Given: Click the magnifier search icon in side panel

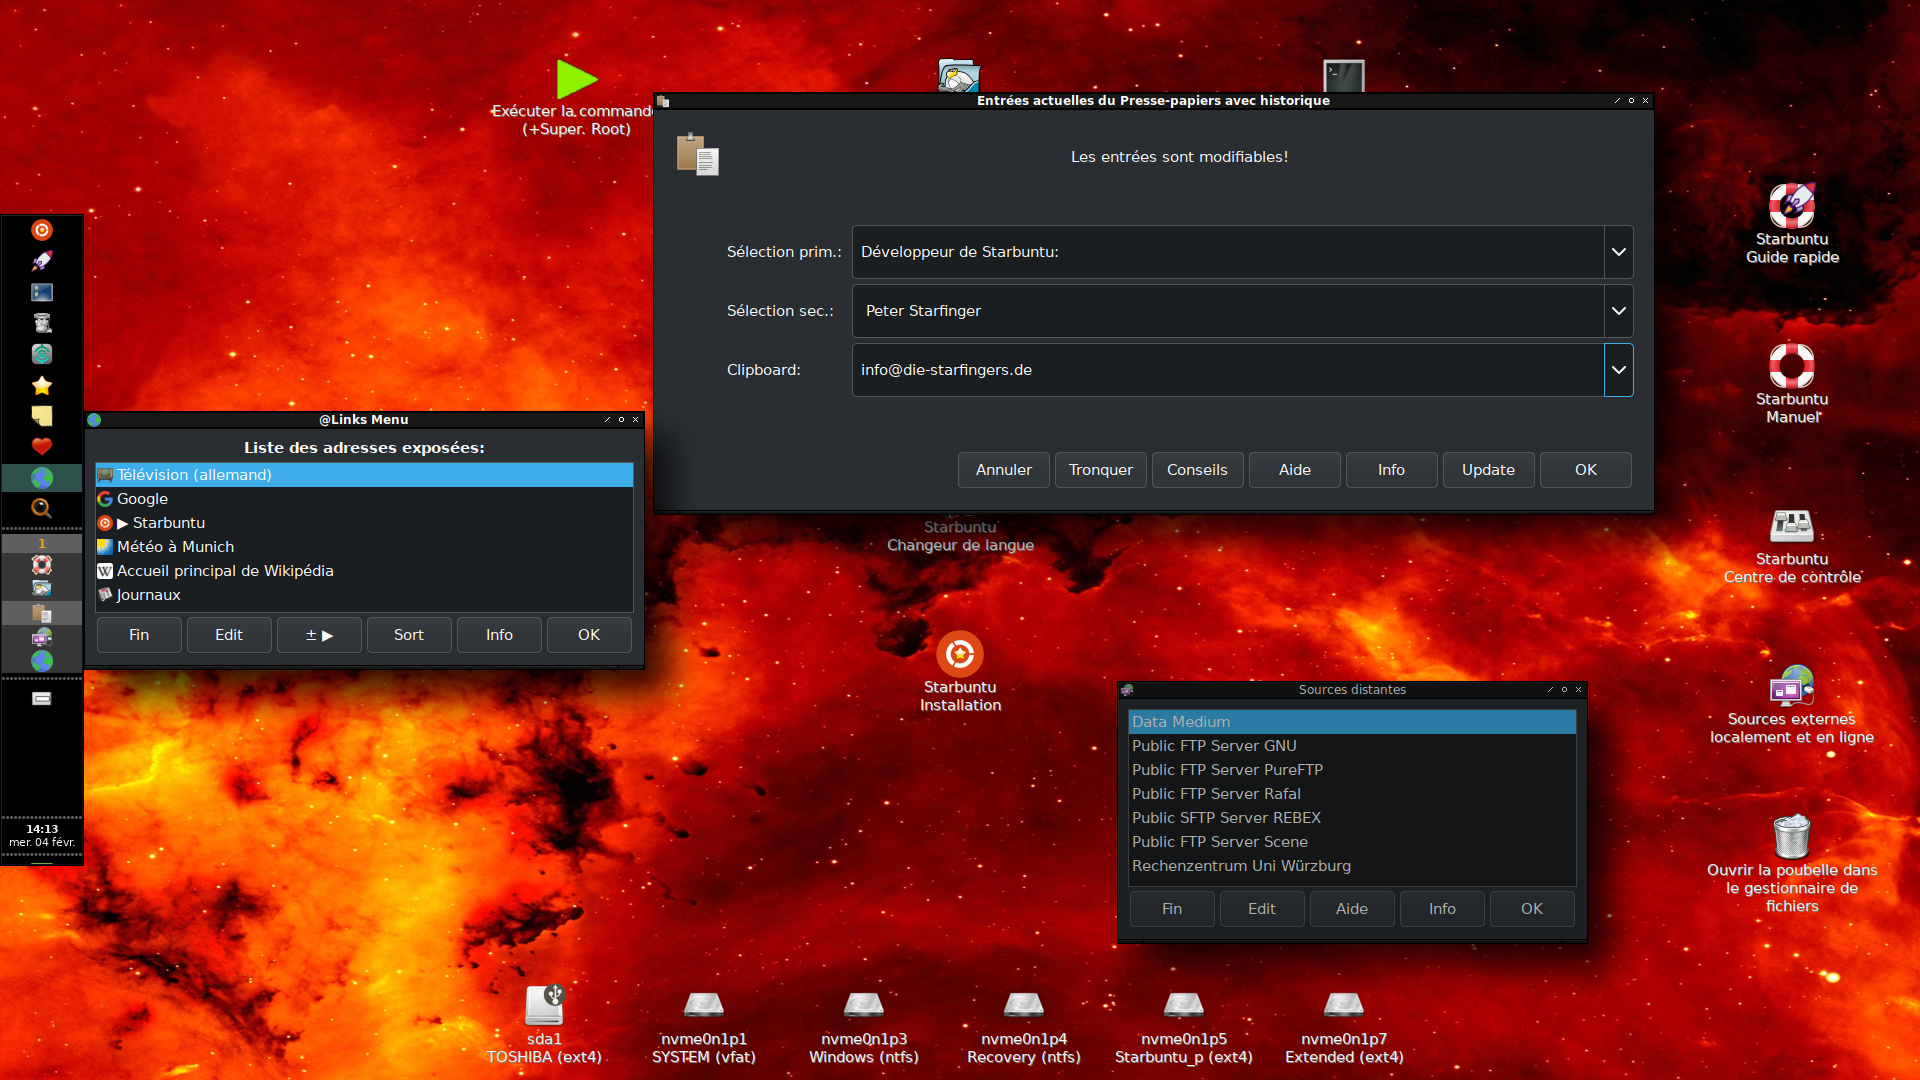Looking at the screenshot, I should coord(41,508).
